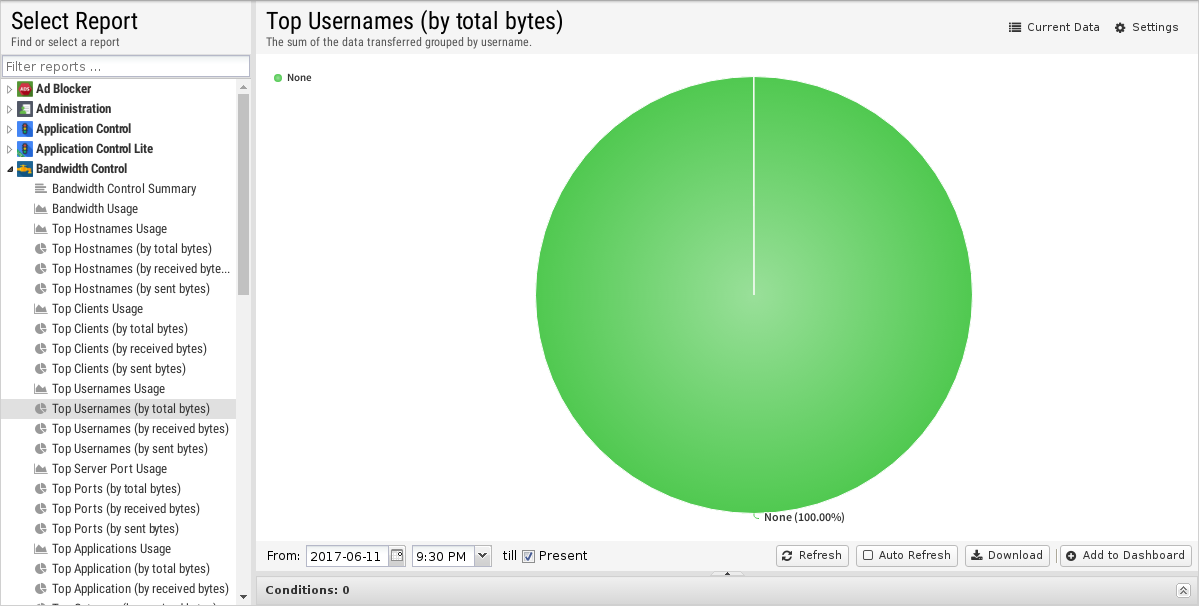Image resolution: width=1199 pixels, height=606 pixels.
Task: Open the 9:30 PM time dropdown
Action: (x=483, y=556)
